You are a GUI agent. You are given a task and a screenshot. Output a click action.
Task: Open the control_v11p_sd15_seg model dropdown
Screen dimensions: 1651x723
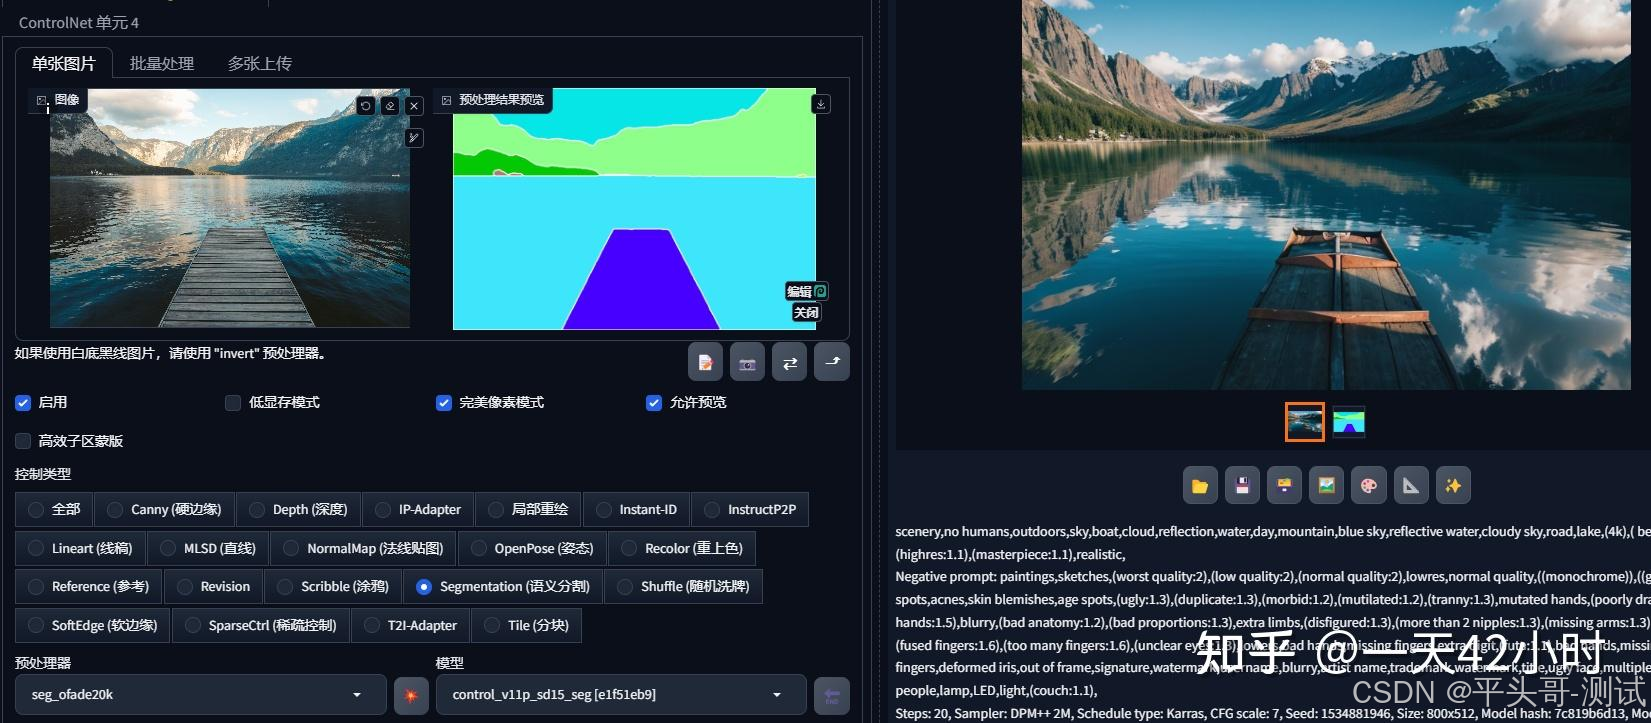(620, 695)
